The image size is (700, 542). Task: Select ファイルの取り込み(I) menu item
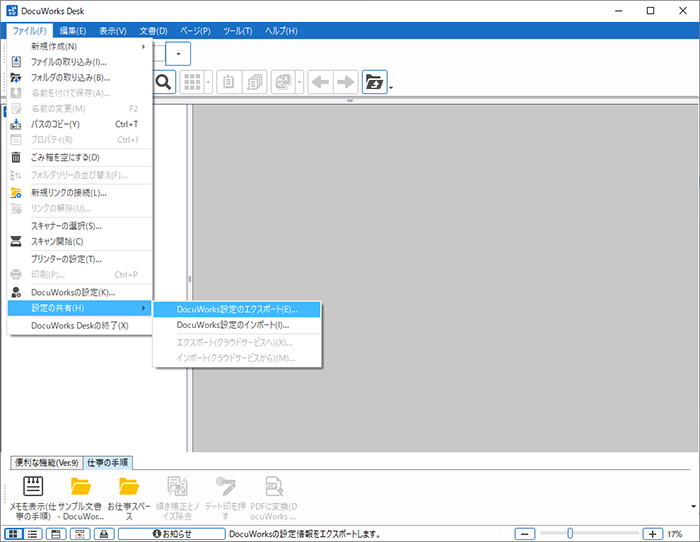coord(80,62)
